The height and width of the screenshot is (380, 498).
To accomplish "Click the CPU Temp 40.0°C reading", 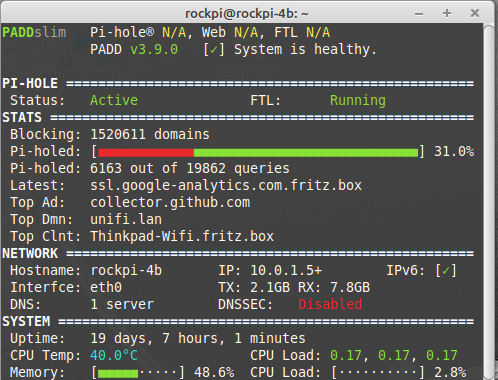I will point(114,355).
